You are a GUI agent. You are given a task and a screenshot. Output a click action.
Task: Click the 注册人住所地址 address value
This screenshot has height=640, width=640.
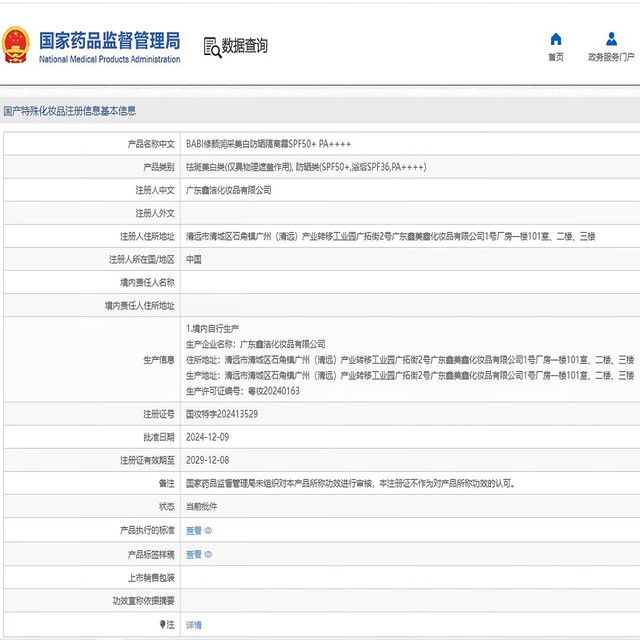[391, 236]
